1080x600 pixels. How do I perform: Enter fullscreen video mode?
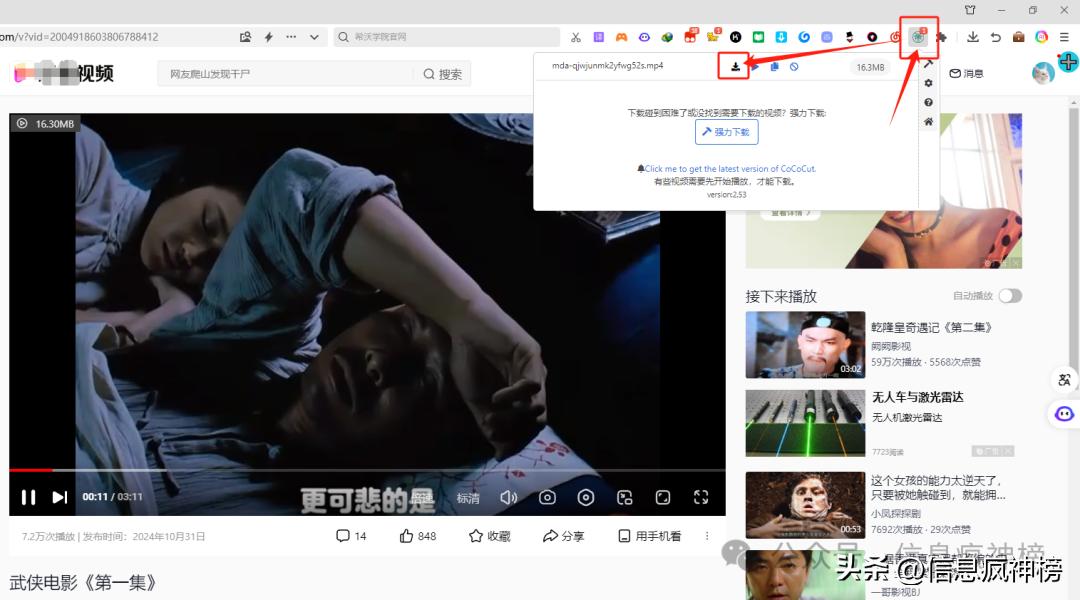tap(700, 497)
